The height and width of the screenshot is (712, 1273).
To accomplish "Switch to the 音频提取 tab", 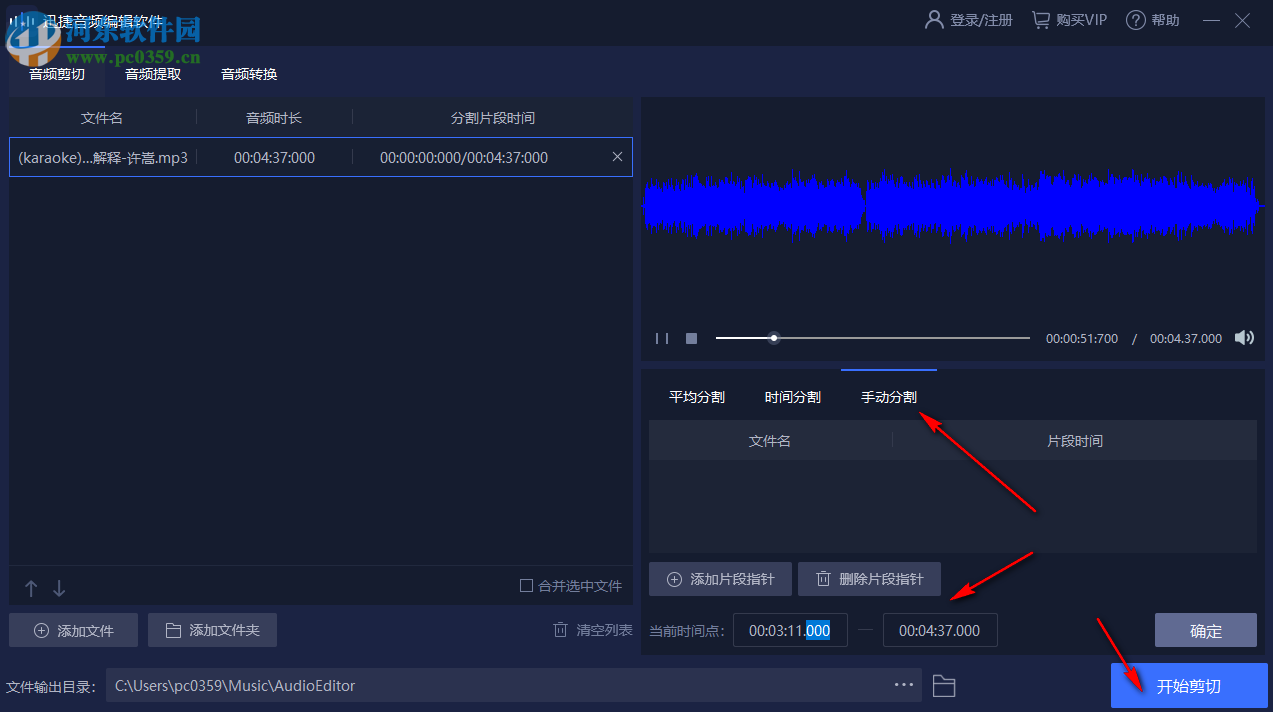I will point(152,73).
